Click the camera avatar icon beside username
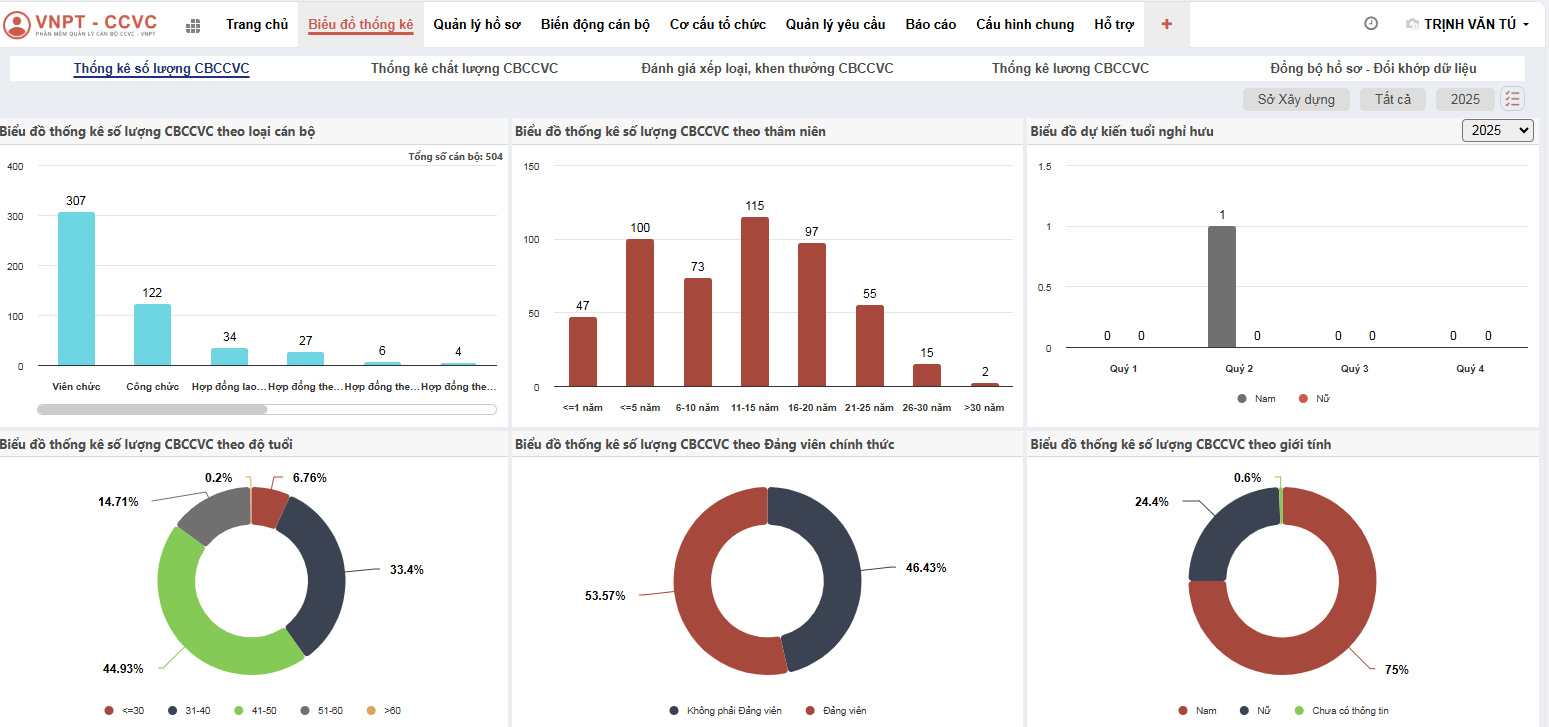Screen dimensions: 1549x727 1412,24
